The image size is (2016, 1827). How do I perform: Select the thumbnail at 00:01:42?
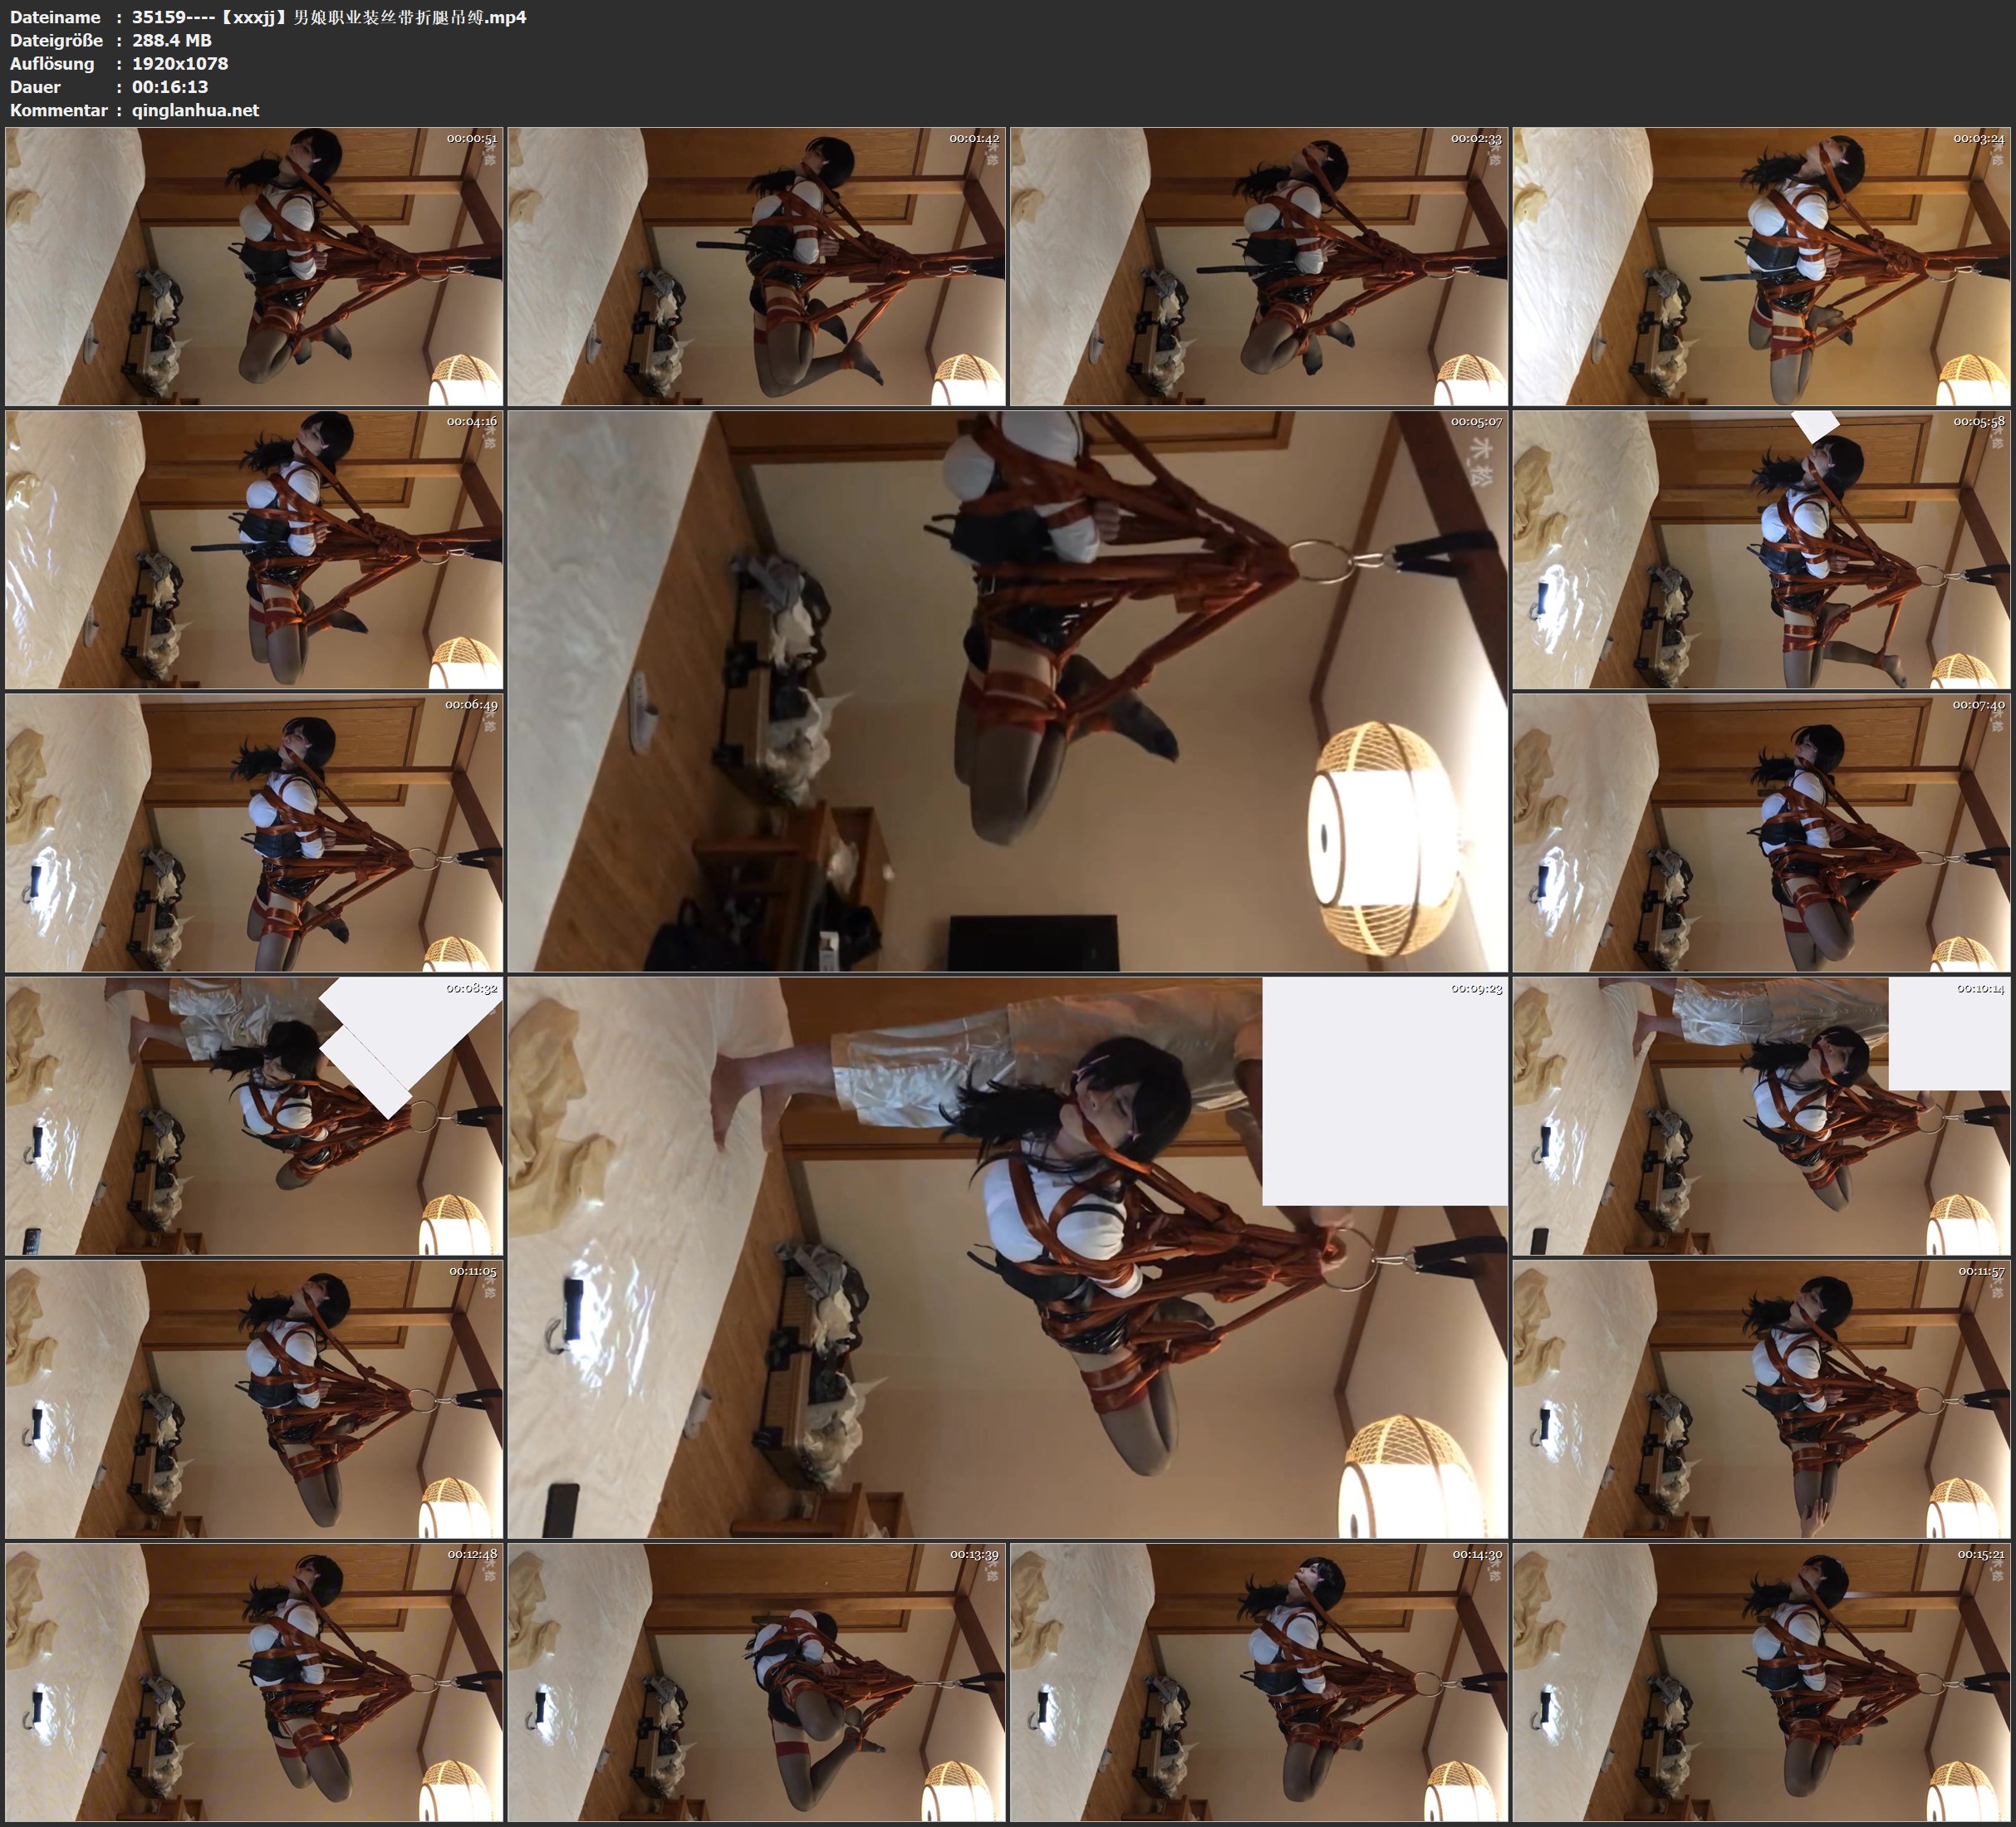pos(756,266)
